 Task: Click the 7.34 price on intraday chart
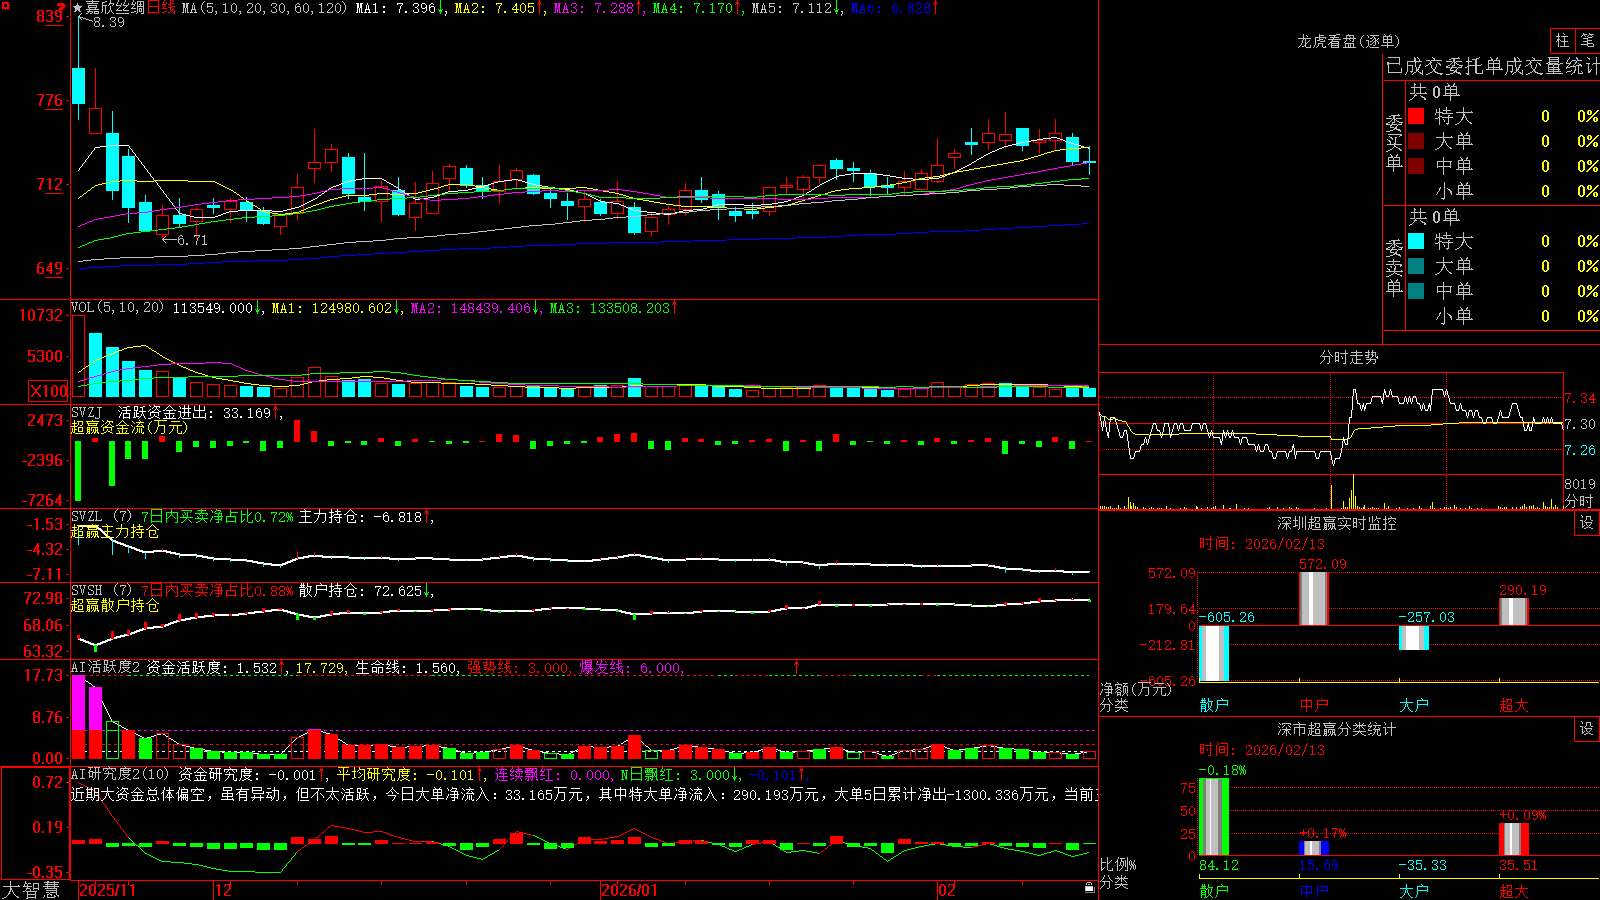point(1580,398)
